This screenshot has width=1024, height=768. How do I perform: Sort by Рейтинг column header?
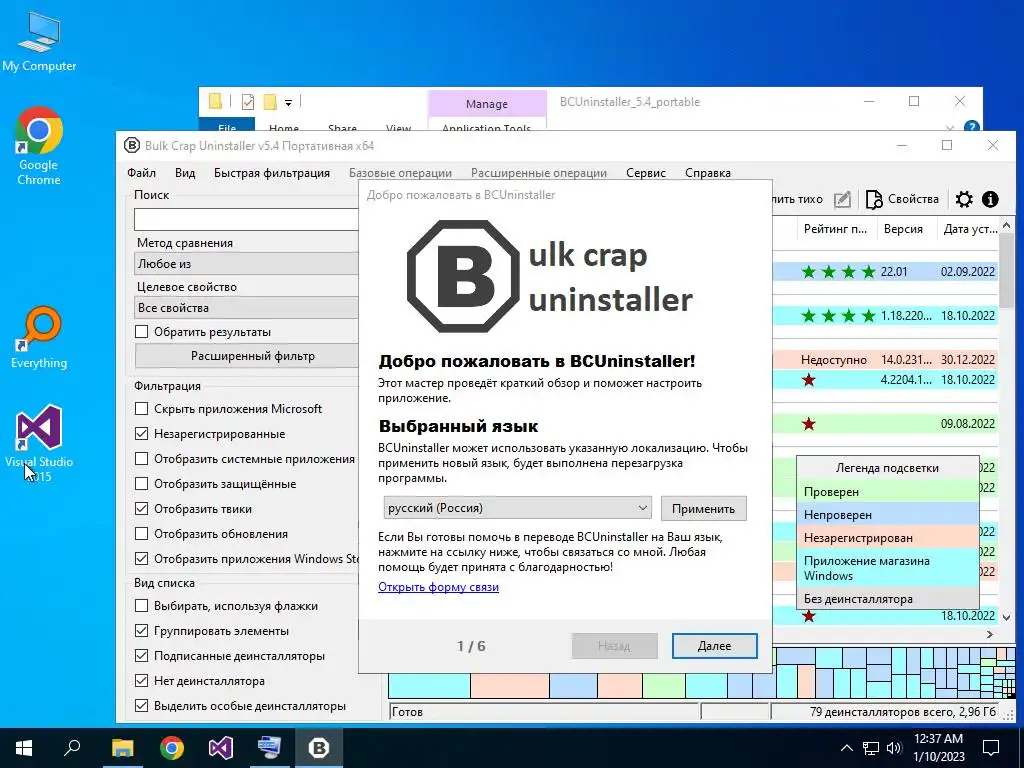(x=835, y=229)
